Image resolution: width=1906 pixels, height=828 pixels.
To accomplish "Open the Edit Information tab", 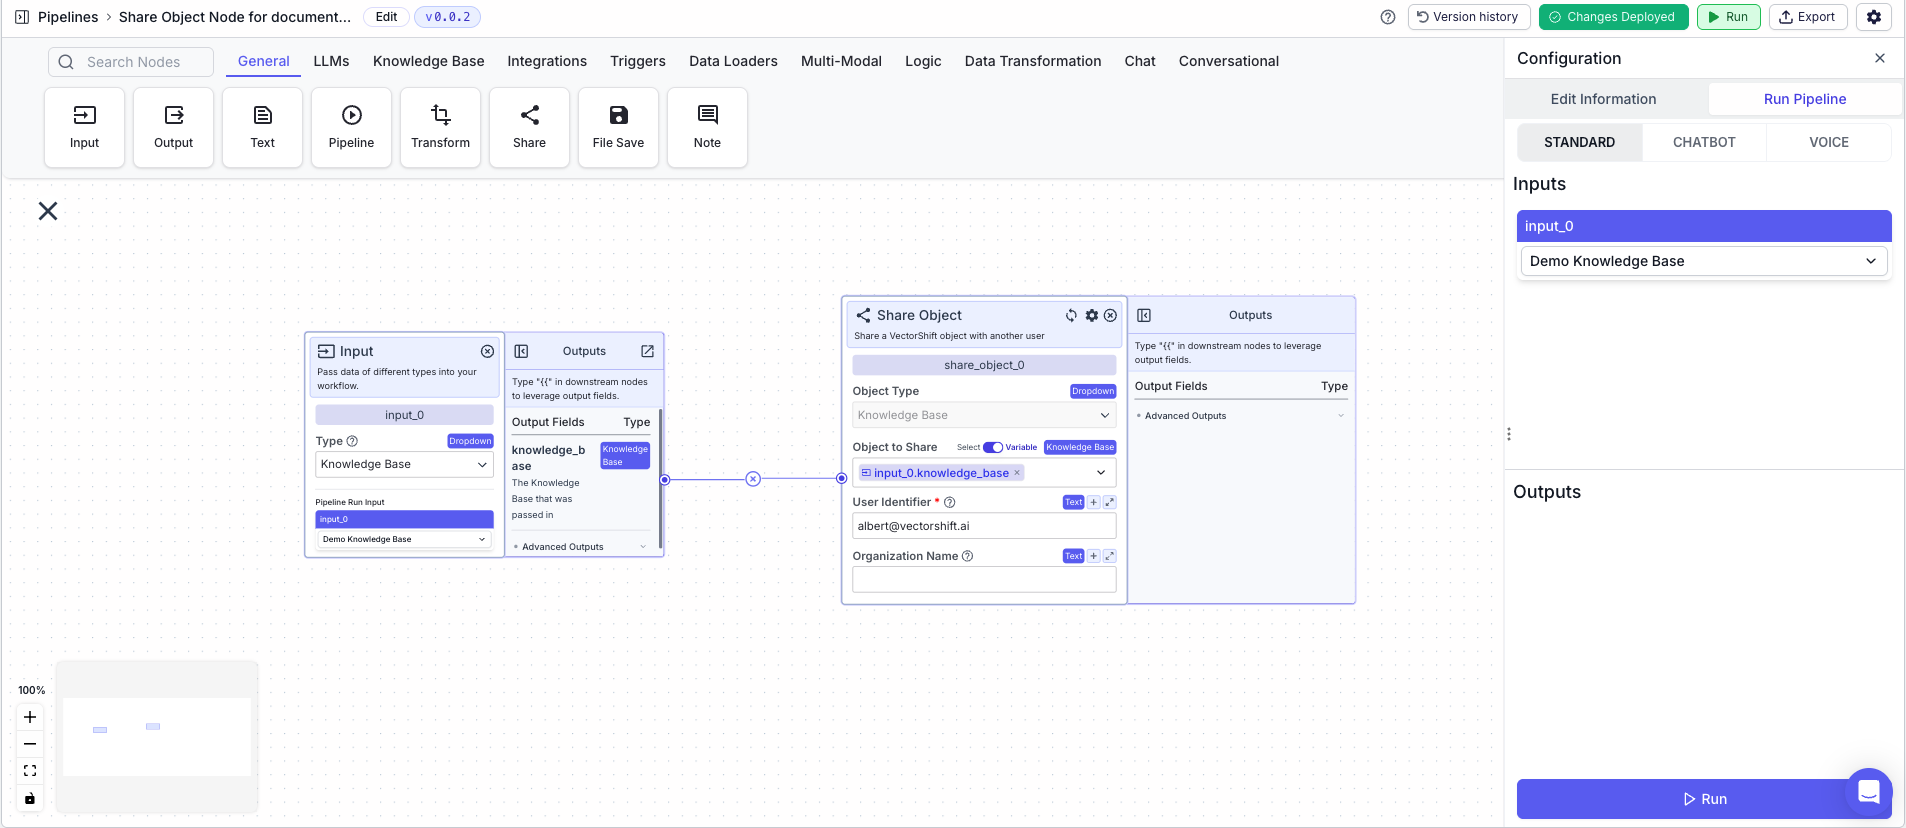I will [1603, 99].
